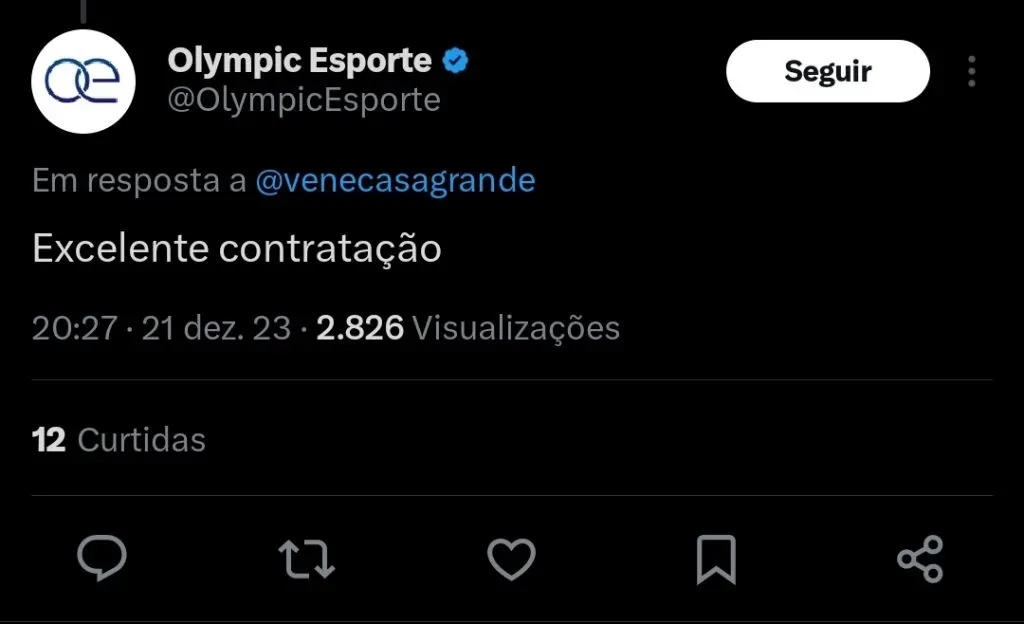Bookmark this tweet

pyautogui.click(x=715, y=559)
